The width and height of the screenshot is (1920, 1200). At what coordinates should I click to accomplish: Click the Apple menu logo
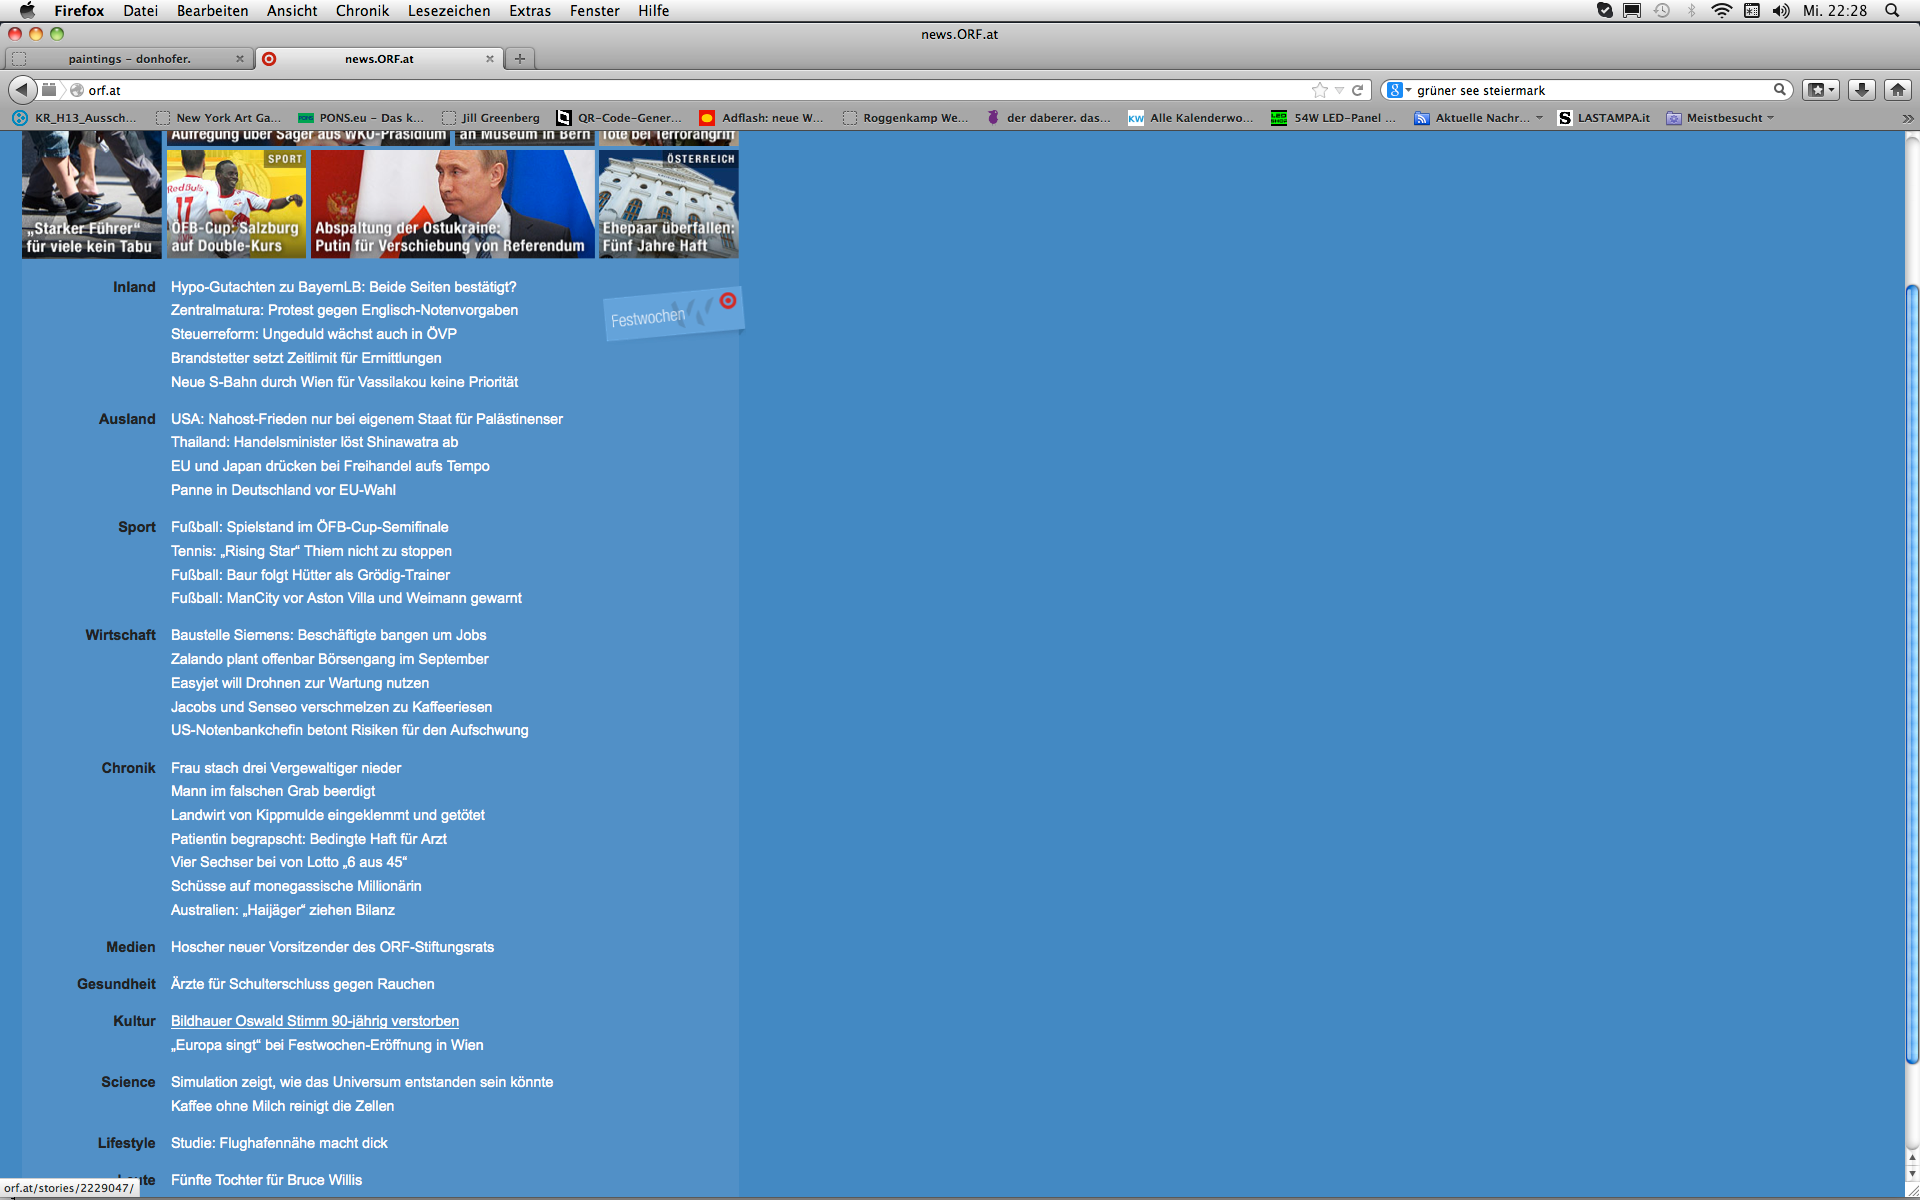click(27, 10)
